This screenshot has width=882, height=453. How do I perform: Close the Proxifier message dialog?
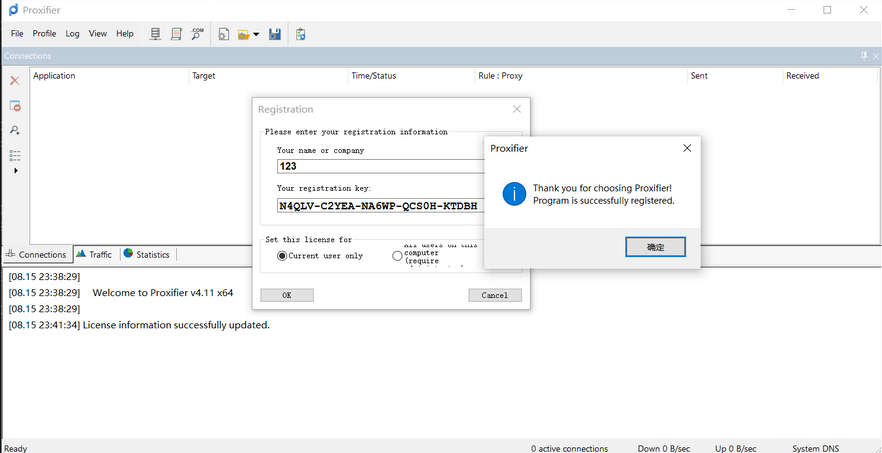coord(687,149)
